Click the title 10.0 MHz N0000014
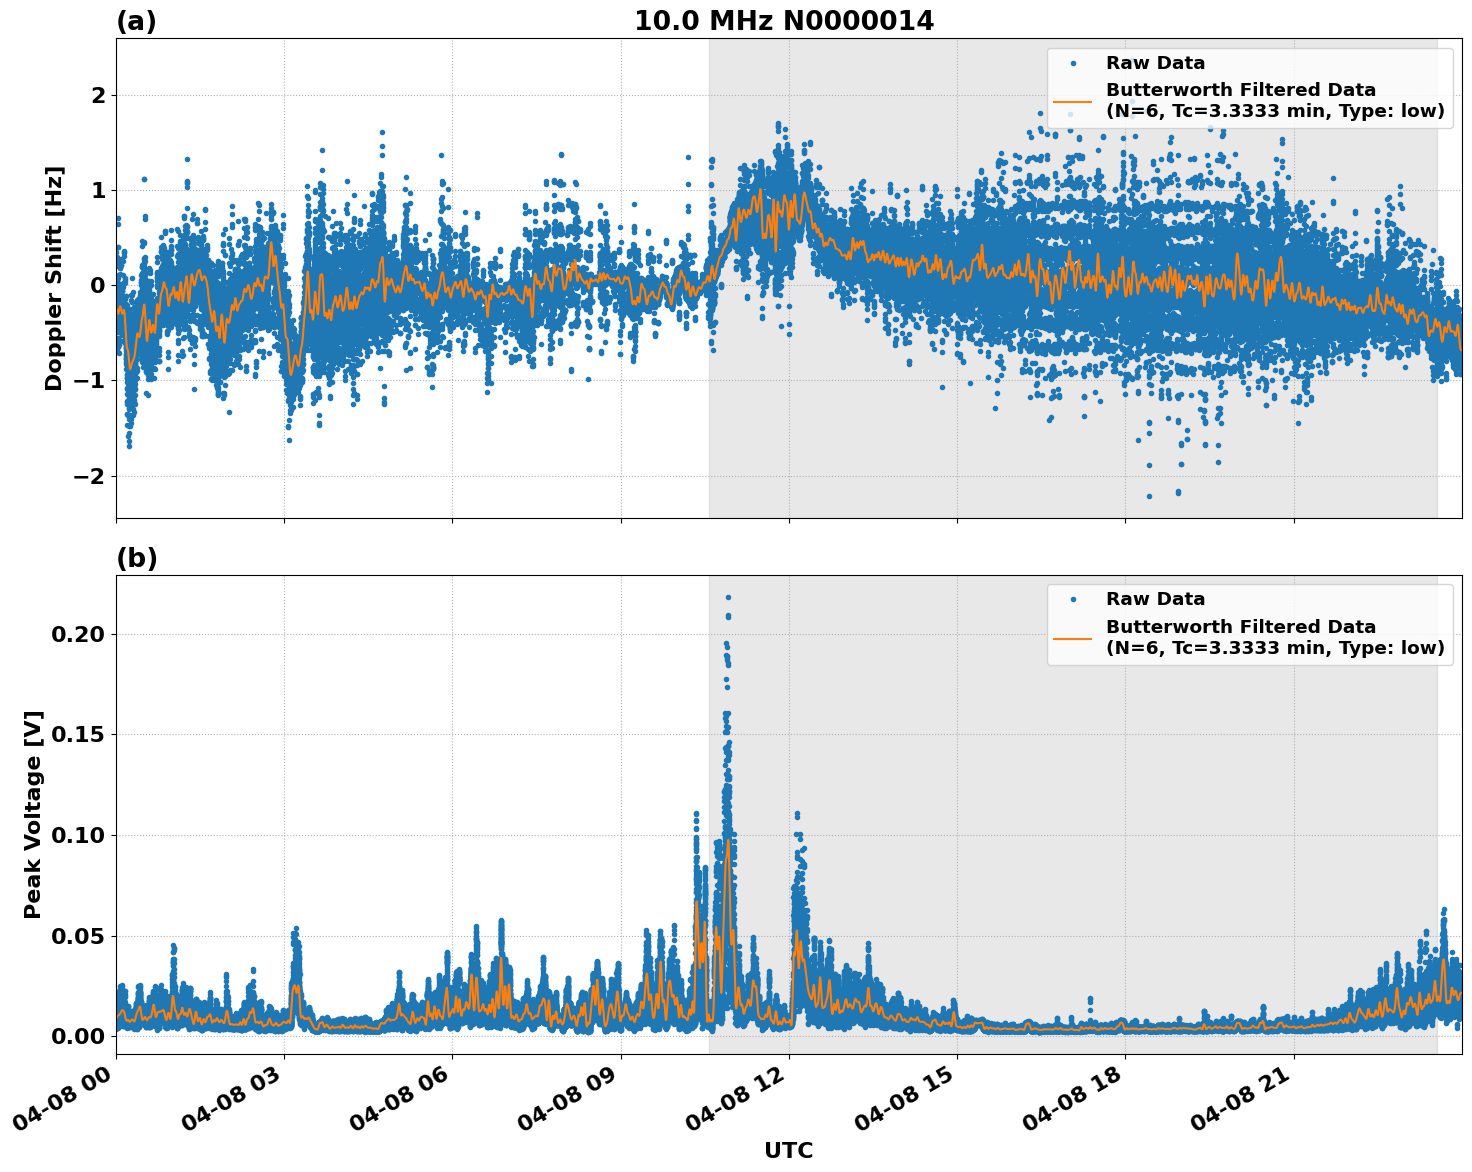1472x1172 pixels. [785, 21]
